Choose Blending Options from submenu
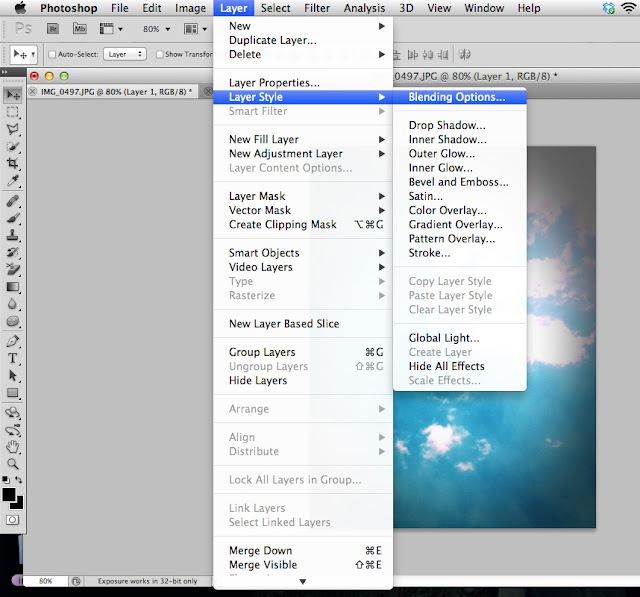The height and width of the screenshot is (597, 640). [x=460, y=97]
